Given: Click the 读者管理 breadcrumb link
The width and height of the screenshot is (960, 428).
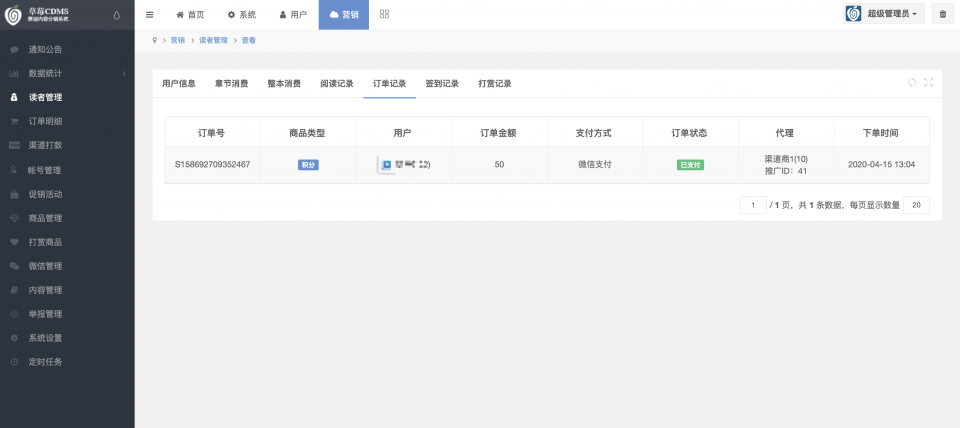Looking at the screenshot, I should (x=213, y=40).
